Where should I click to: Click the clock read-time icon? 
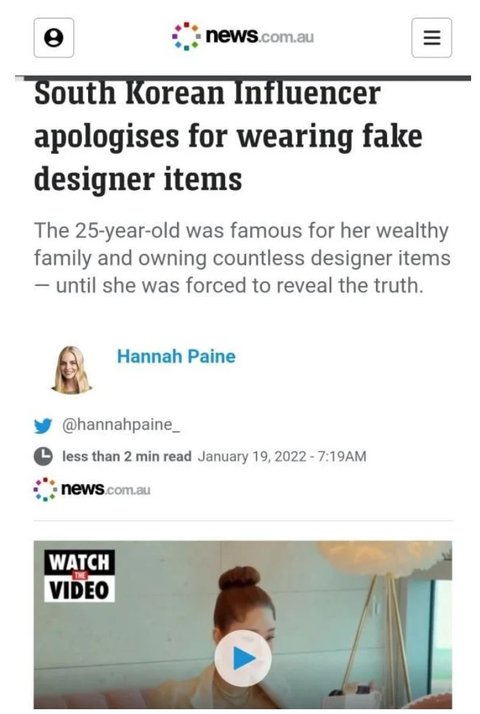tap(43, 456)
